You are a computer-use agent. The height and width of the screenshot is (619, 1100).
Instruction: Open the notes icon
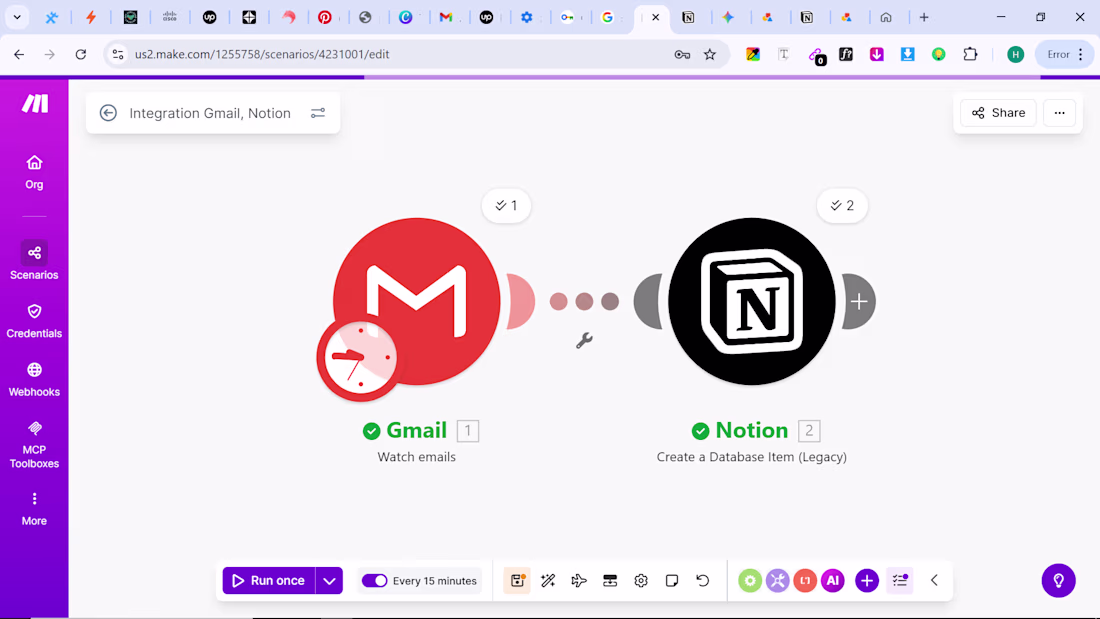point(672,580)
